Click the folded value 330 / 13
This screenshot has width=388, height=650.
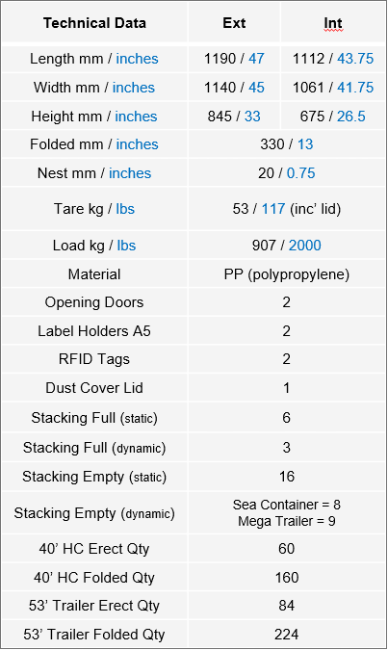click(286, 144)
